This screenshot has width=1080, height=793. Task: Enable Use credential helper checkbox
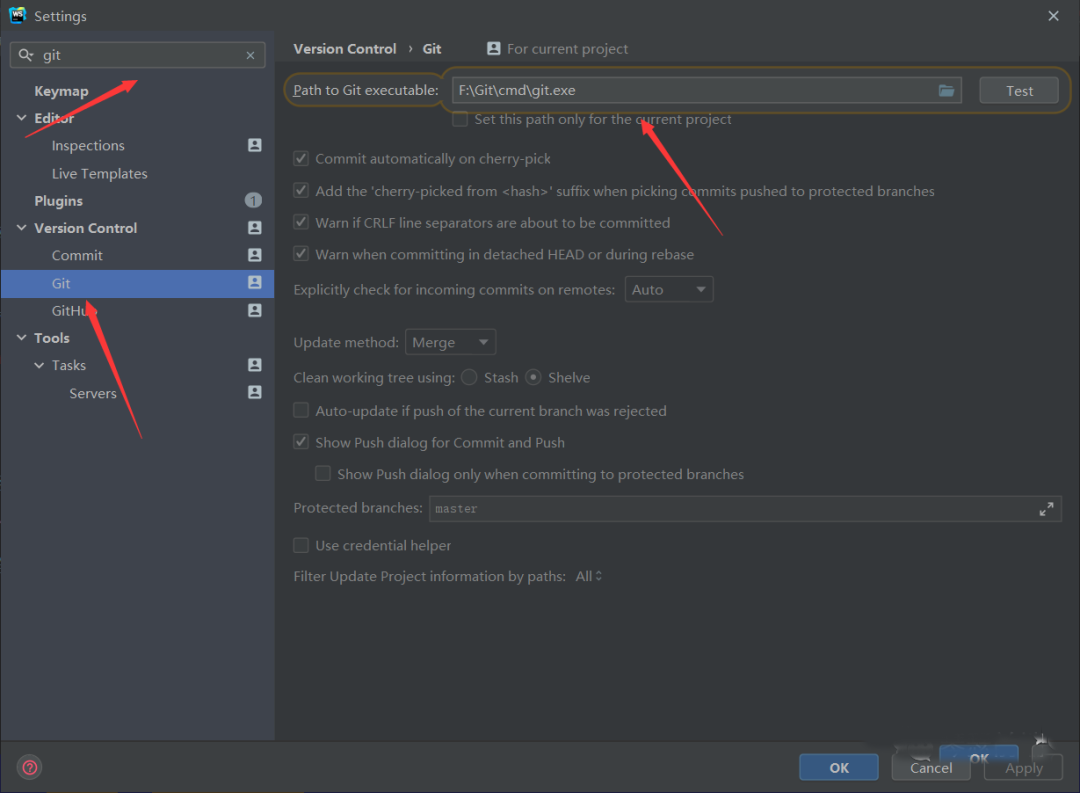point(301,545)
